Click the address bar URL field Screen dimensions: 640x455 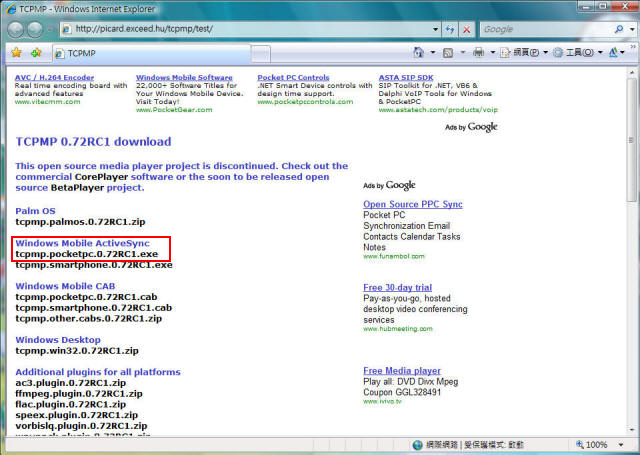[x=249, y=29]
